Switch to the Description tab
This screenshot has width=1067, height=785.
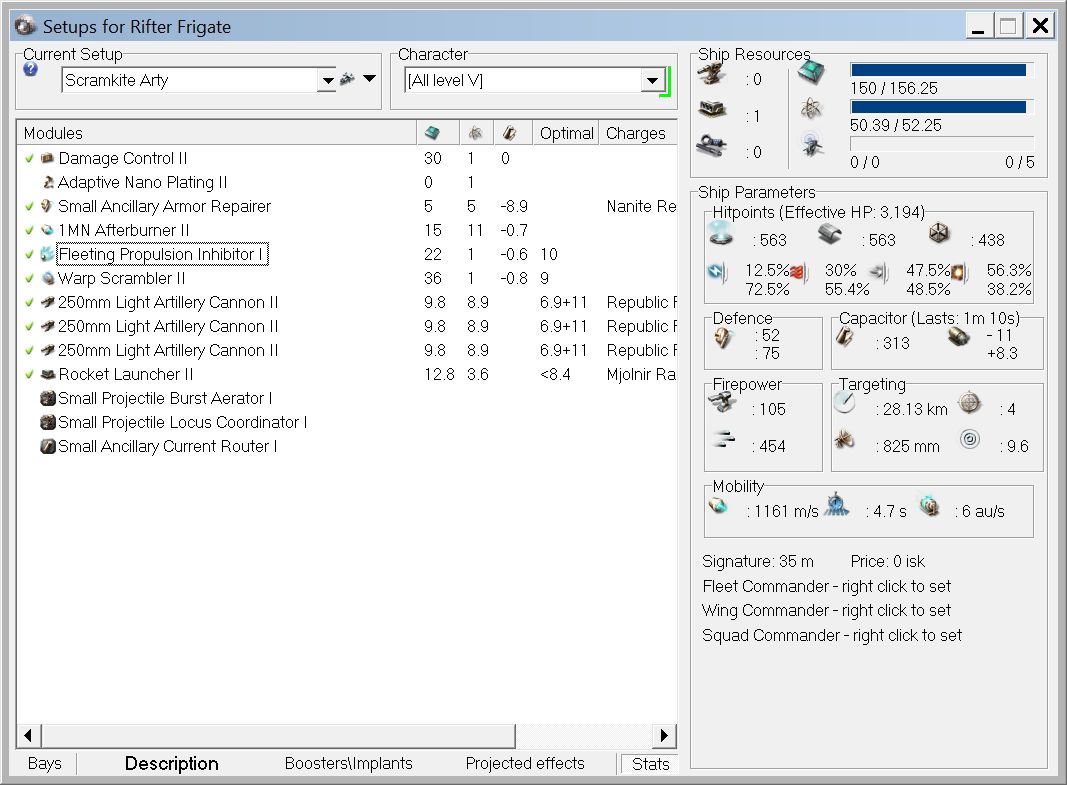pos(171,764)
